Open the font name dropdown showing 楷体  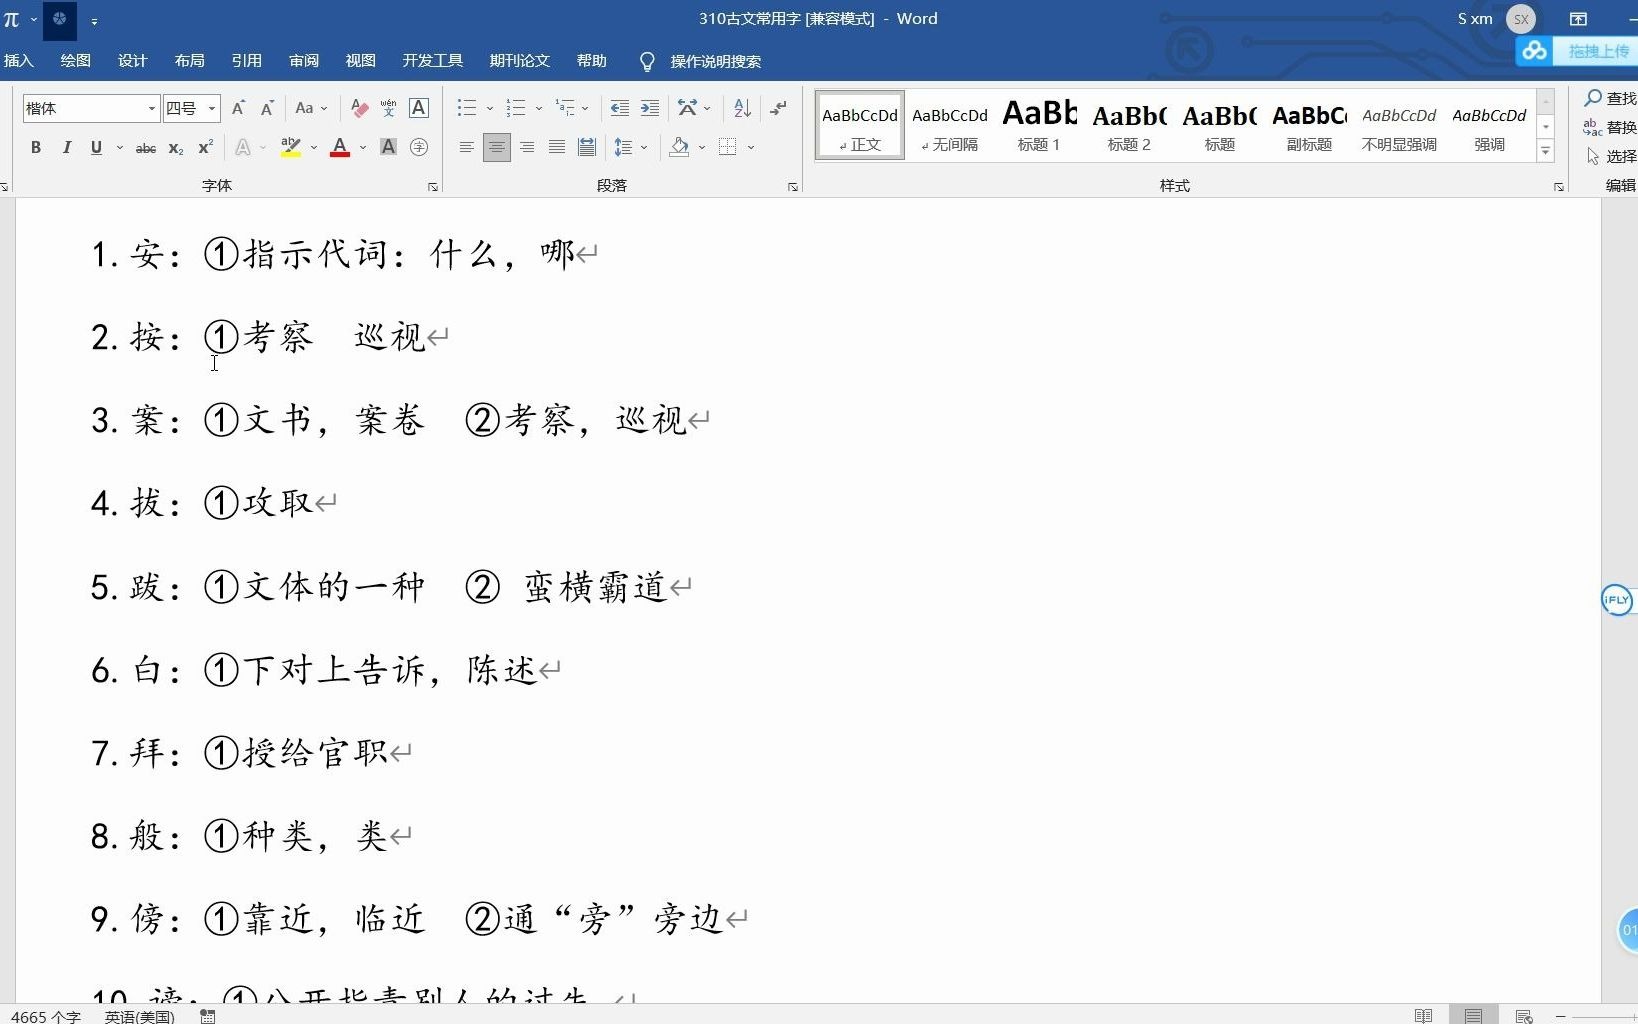click(152, 108)
